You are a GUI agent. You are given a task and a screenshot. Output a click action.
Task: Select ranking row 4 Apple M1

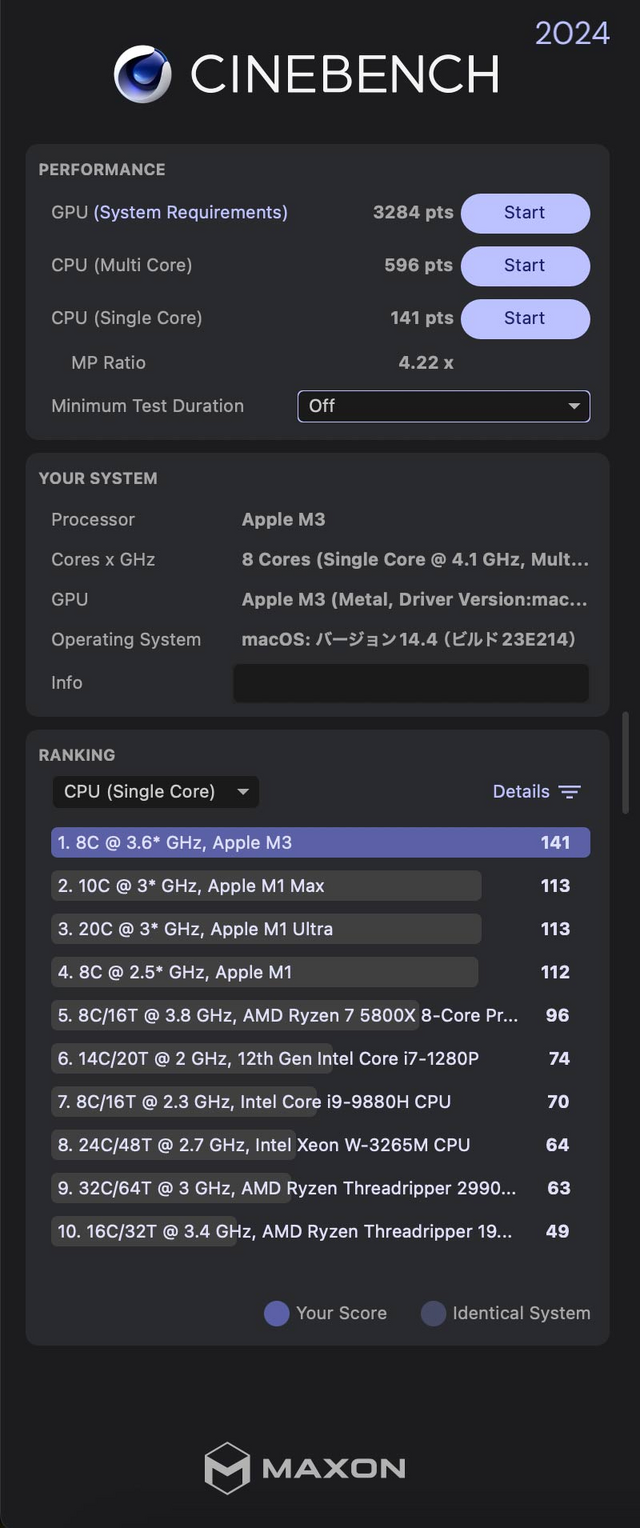click(320, 972)
